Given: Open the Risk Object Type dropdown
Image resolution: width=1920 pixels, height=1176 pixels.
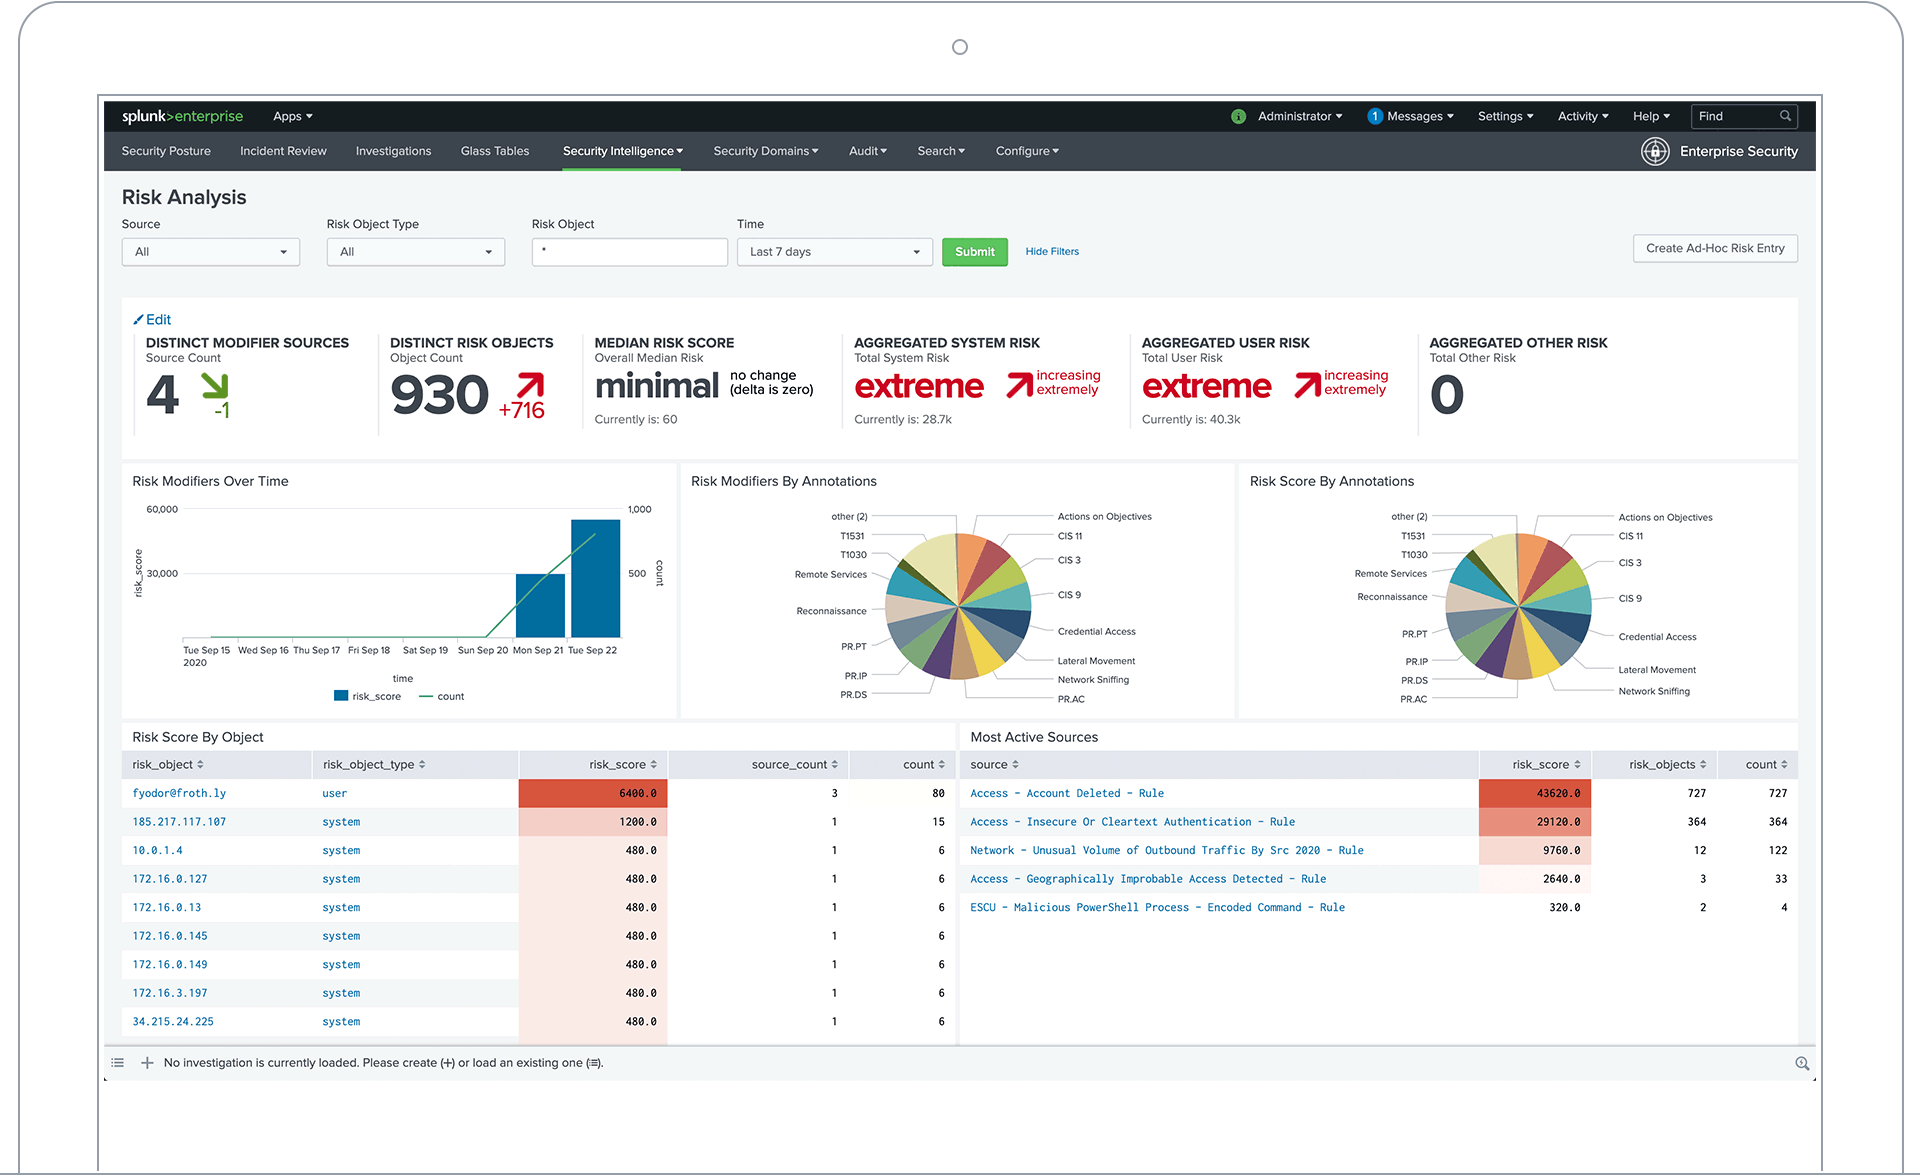Looking at the screenshot, I should (416, 252).
